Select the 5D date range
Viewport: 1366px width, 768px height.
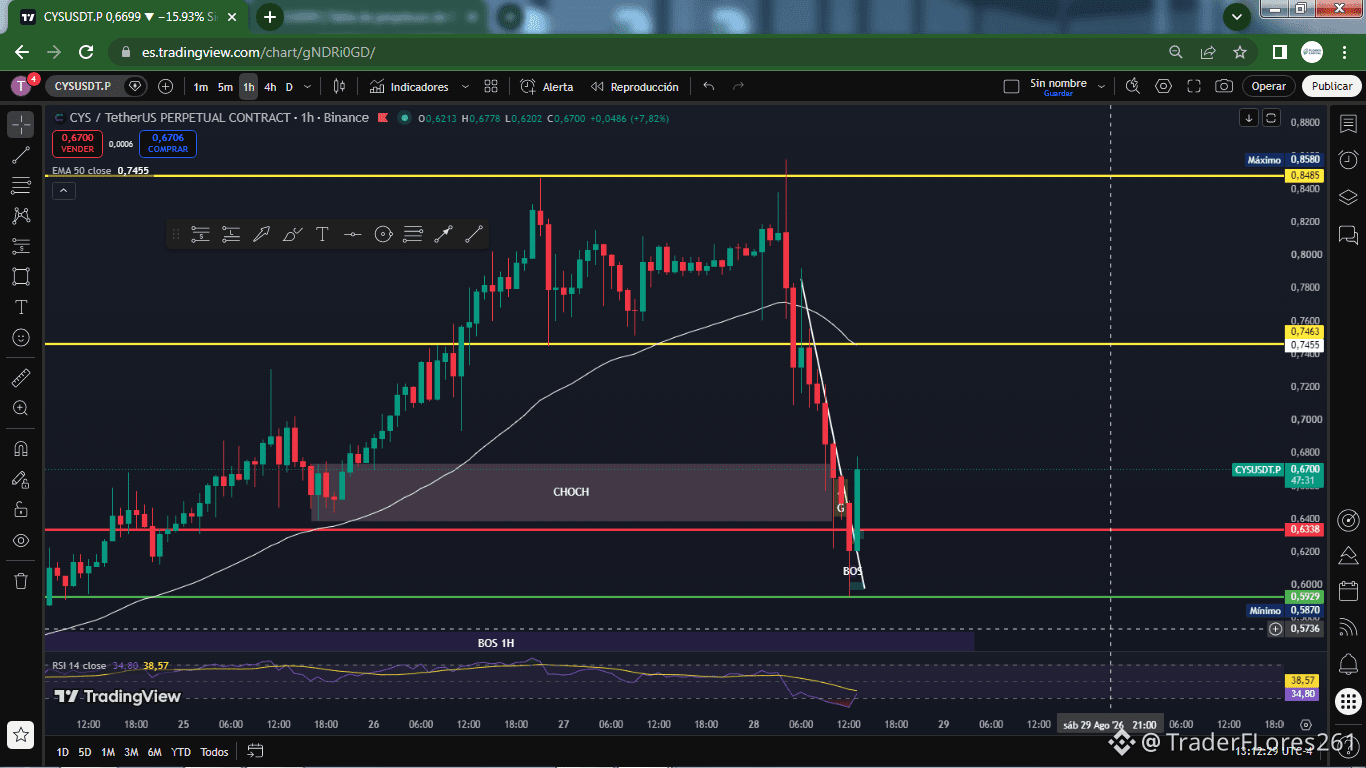(x=85, y=752)
